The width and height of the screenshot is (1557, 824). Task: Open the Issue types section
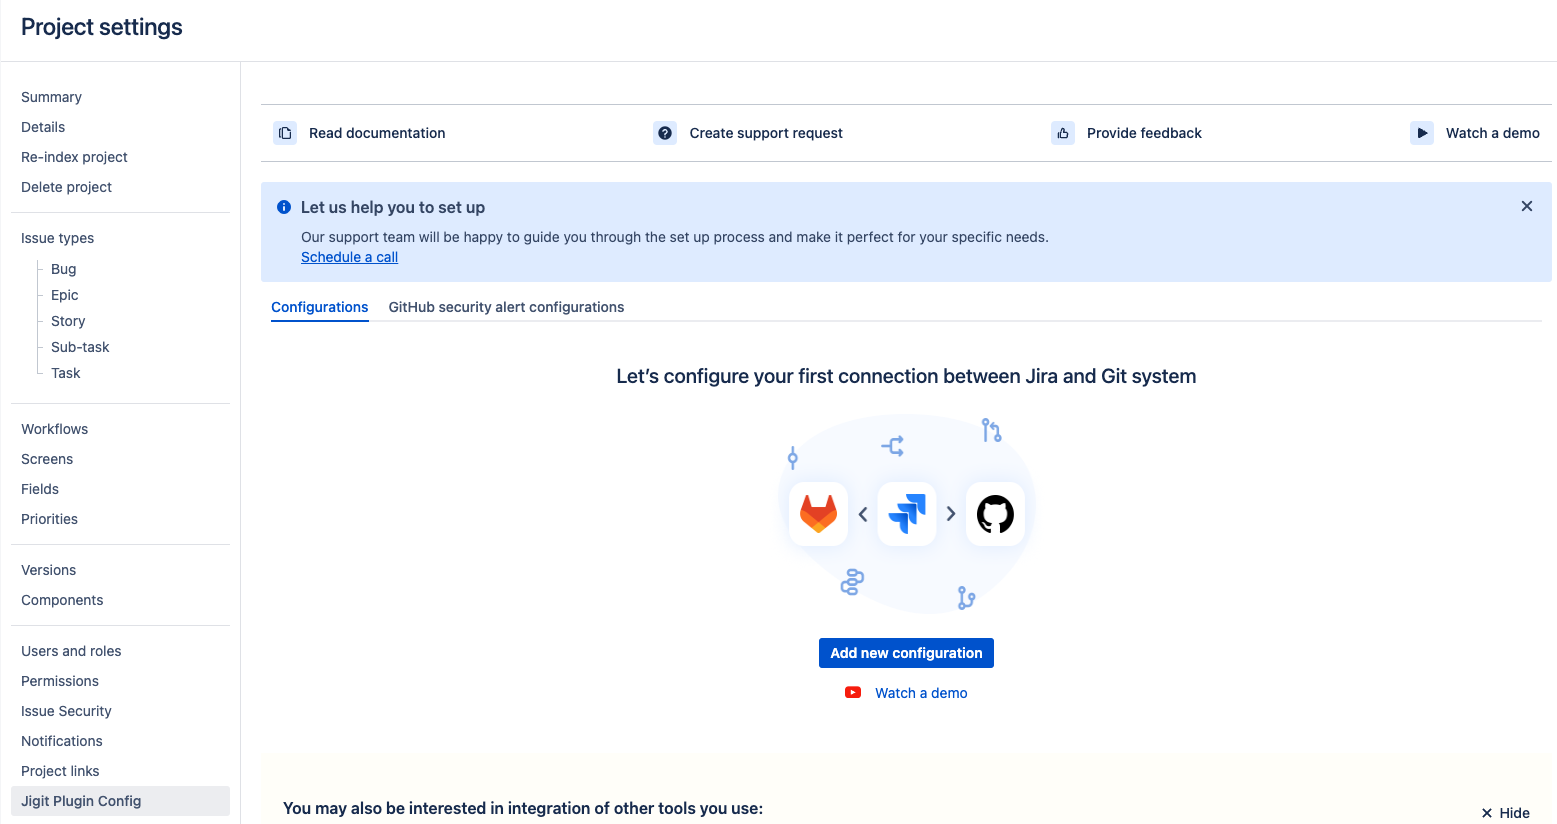coord(58,238)
